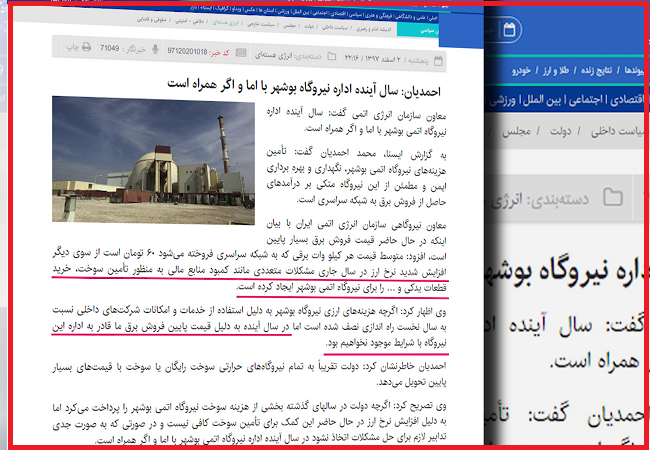Click the paragraph starting احمدیان خاطرنشان کرد: دولت تقریباً
Screen dimensions: 650x450
click(x=250, y=374)
